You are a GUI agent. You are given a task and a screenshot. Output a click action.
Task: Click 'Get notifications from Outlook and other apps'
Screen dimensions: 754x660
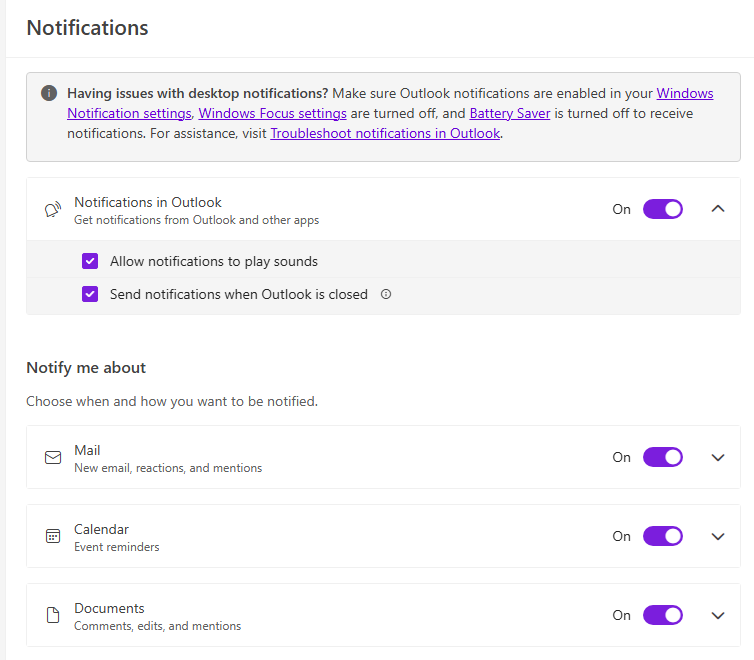tap(197, 220)
